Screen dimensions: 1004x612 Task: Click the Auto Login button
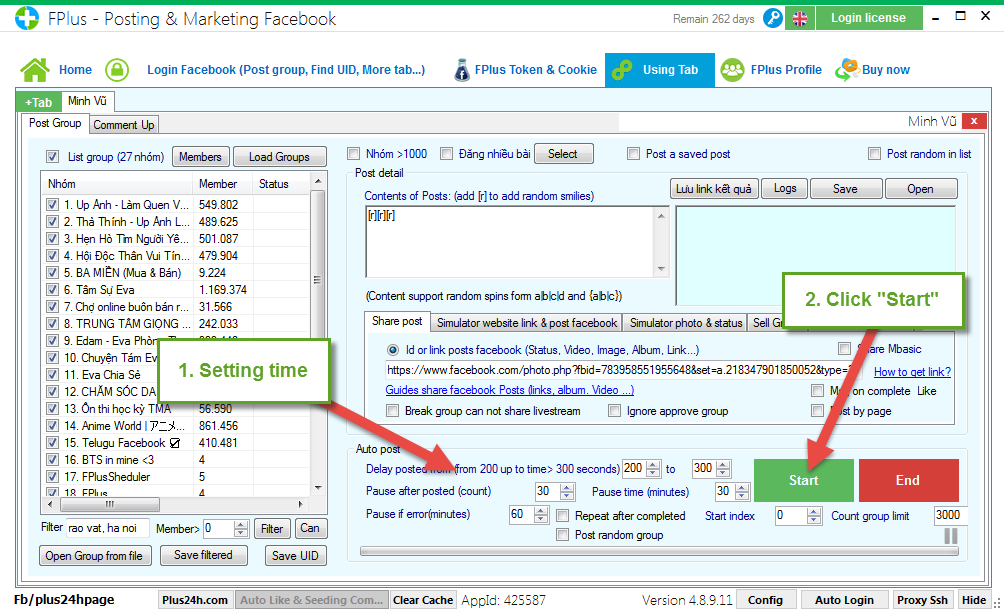pyautogui.click(x=844, y=600)
